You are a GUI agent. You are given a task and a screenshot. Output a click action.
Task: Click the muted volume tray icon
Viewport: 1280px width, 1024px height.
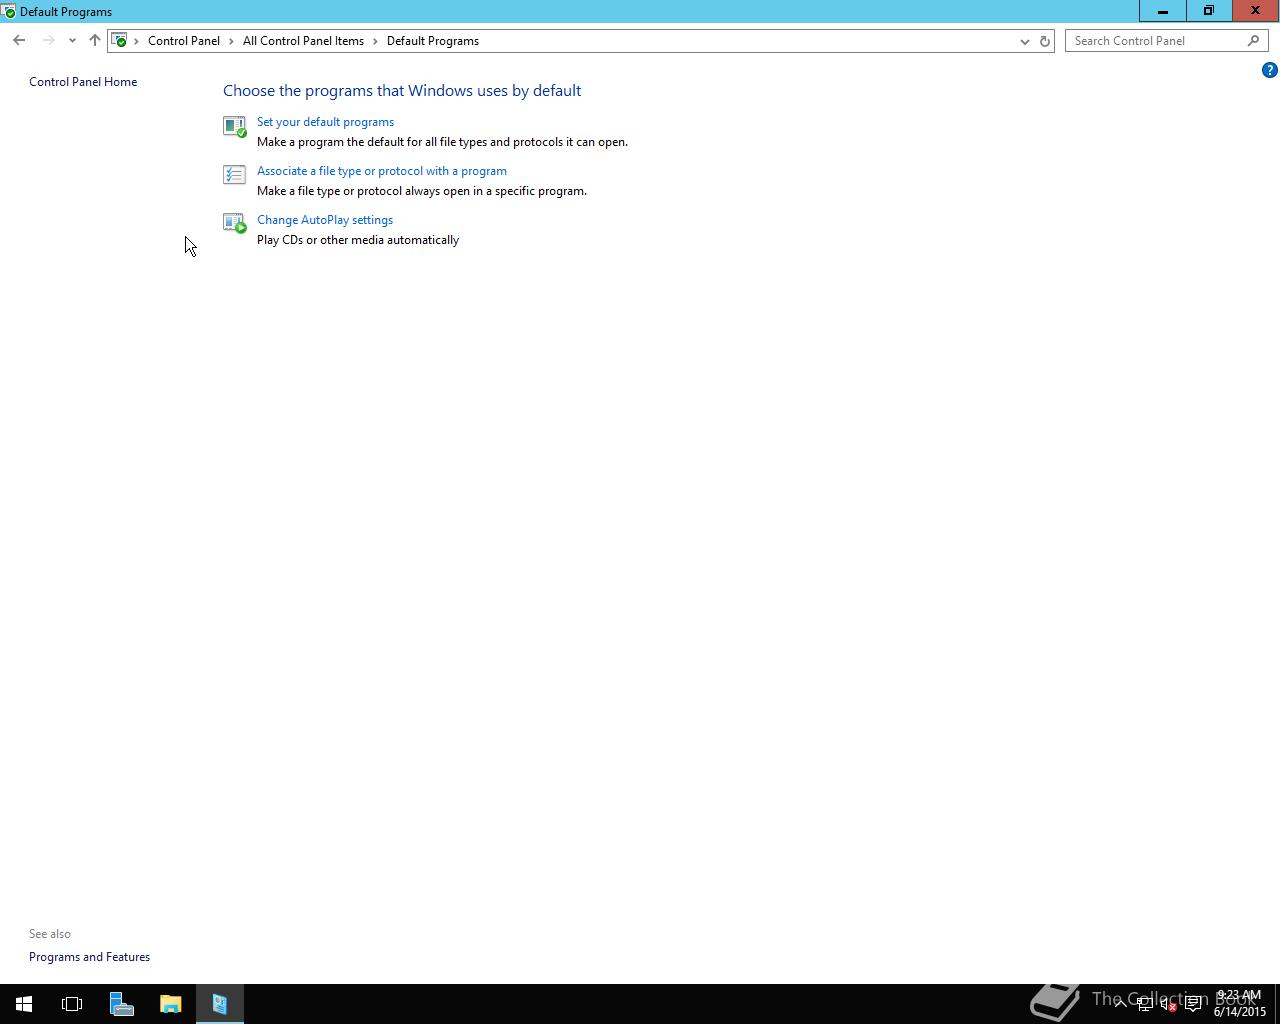click(x=1168, y=1004)
